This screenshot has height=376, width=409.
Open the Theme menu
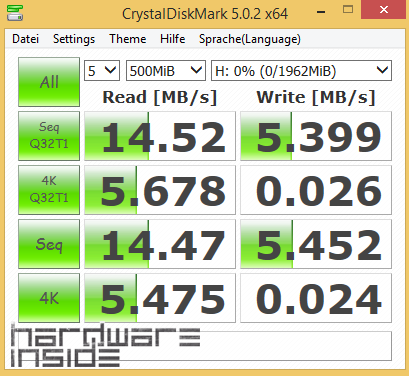point(128,39)
